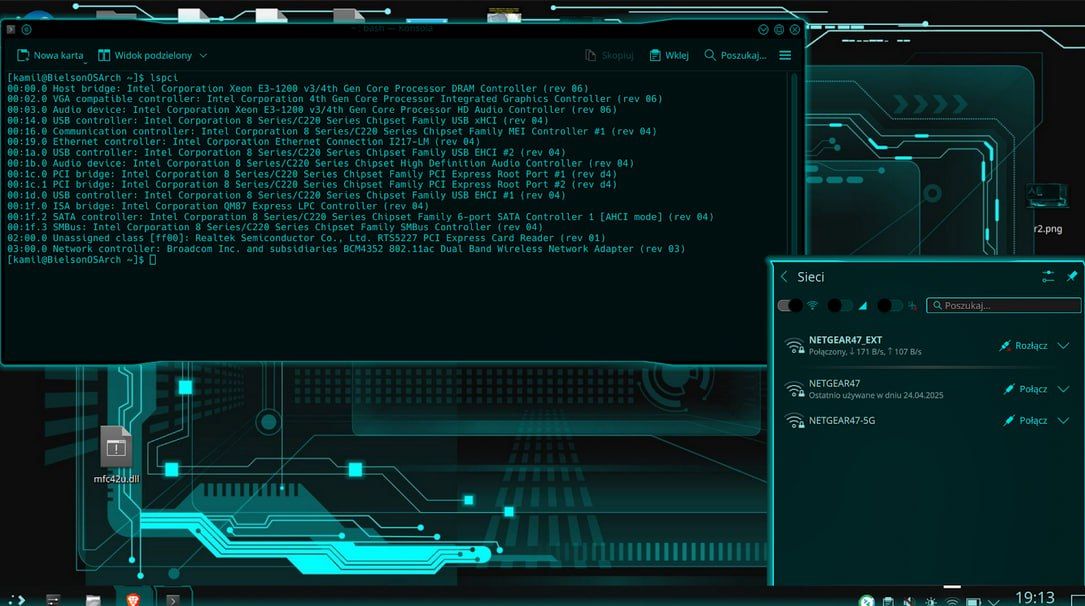The image size is (1085, 606).
Task: Open the settings sliders icon in taskbar
Action: pos(53,600)
